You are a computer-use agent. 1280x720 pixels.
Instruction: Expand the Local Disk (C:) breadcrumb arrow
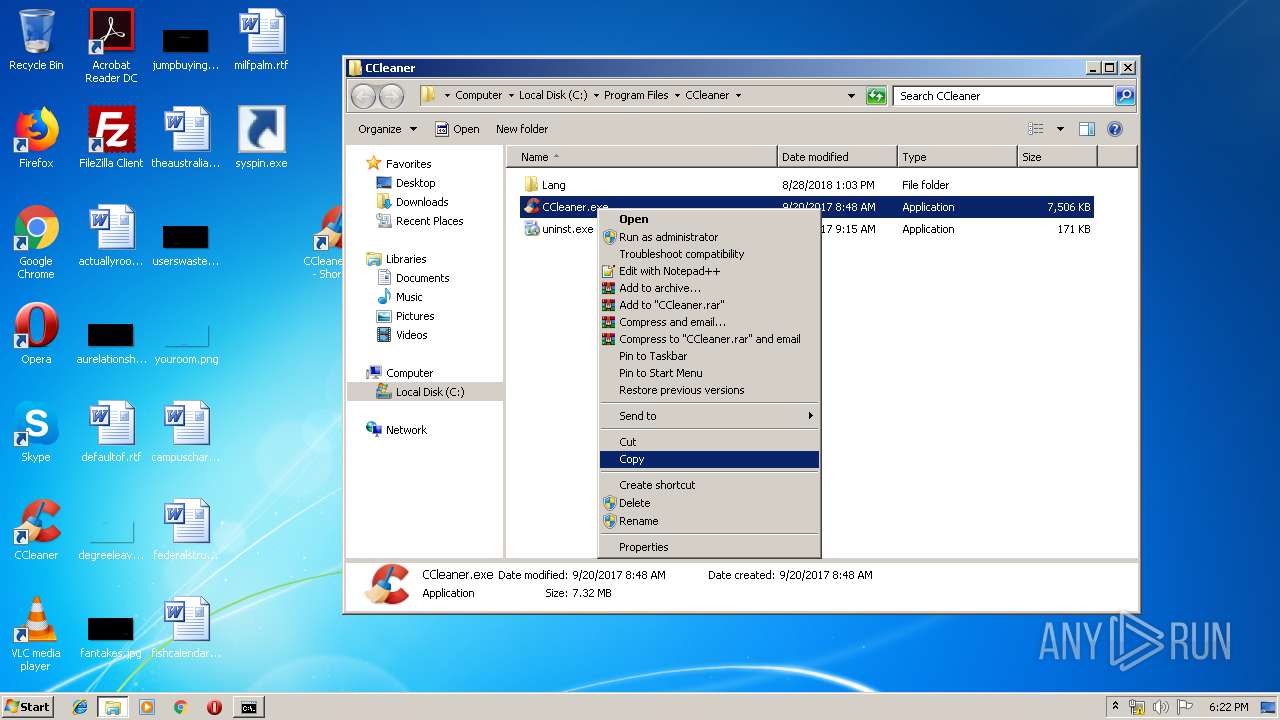[595, 96]
